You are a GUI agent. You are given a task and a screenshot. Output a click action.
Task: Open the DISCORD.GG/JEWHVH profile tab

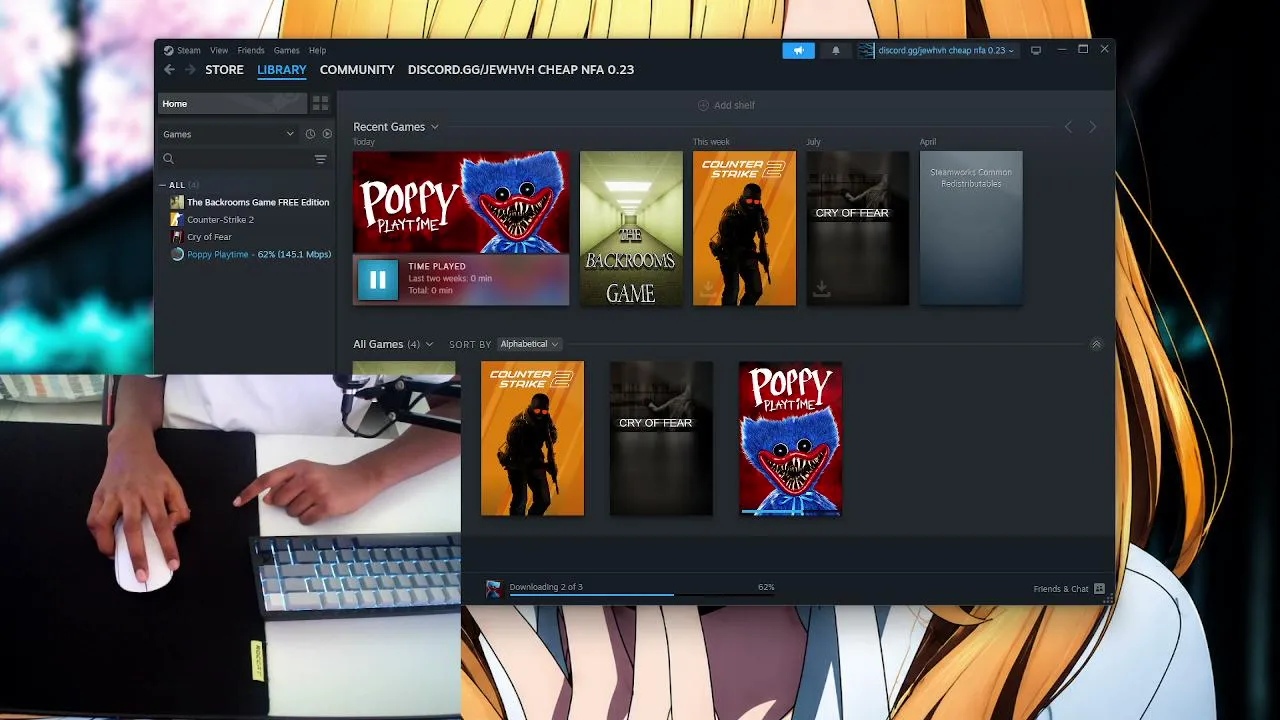(x=521, y=70)
